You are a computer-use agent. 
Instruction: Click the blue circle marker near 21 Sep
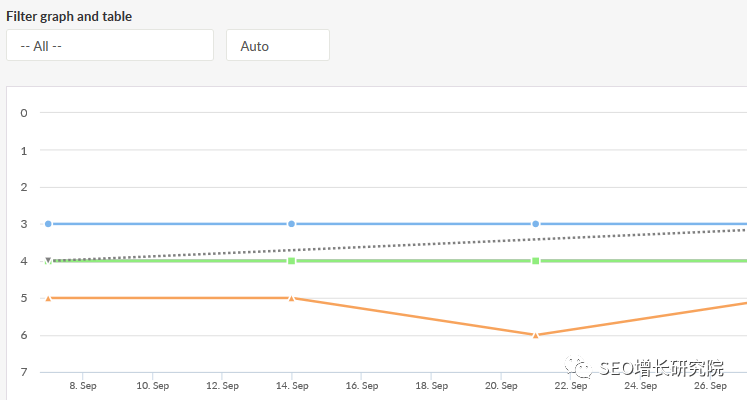click(536, 224)
